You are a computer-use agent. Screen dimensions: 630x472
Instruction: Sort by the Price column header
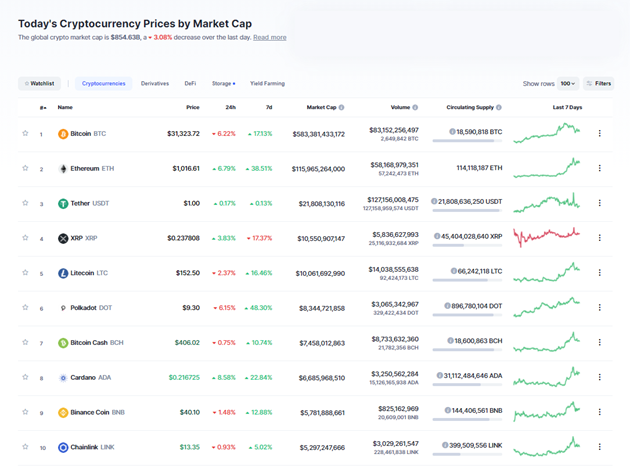(193, 107)
